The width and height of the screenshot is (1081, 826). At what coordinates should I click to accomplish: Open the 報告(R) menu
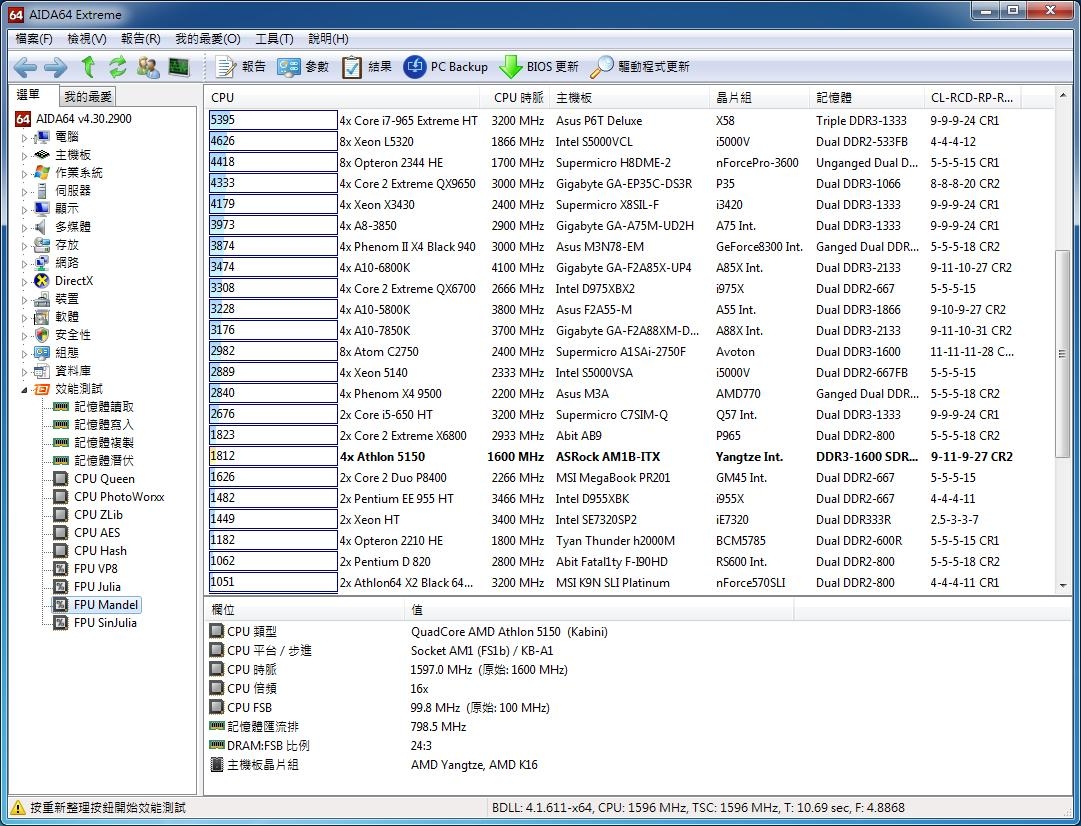tap(140, 39)
